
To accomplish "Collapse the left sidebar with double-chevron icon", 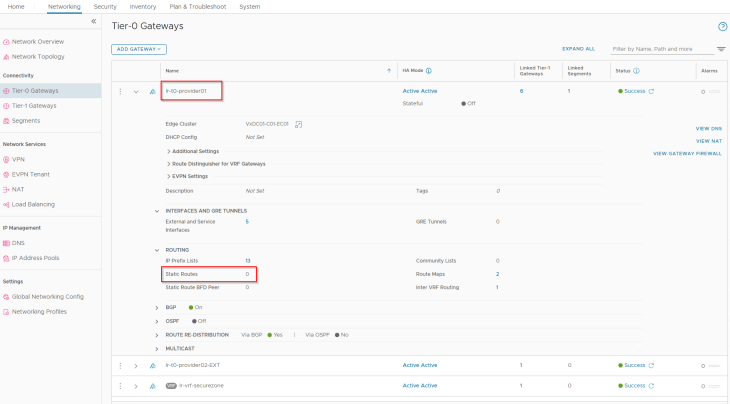I will pos(94,21).
